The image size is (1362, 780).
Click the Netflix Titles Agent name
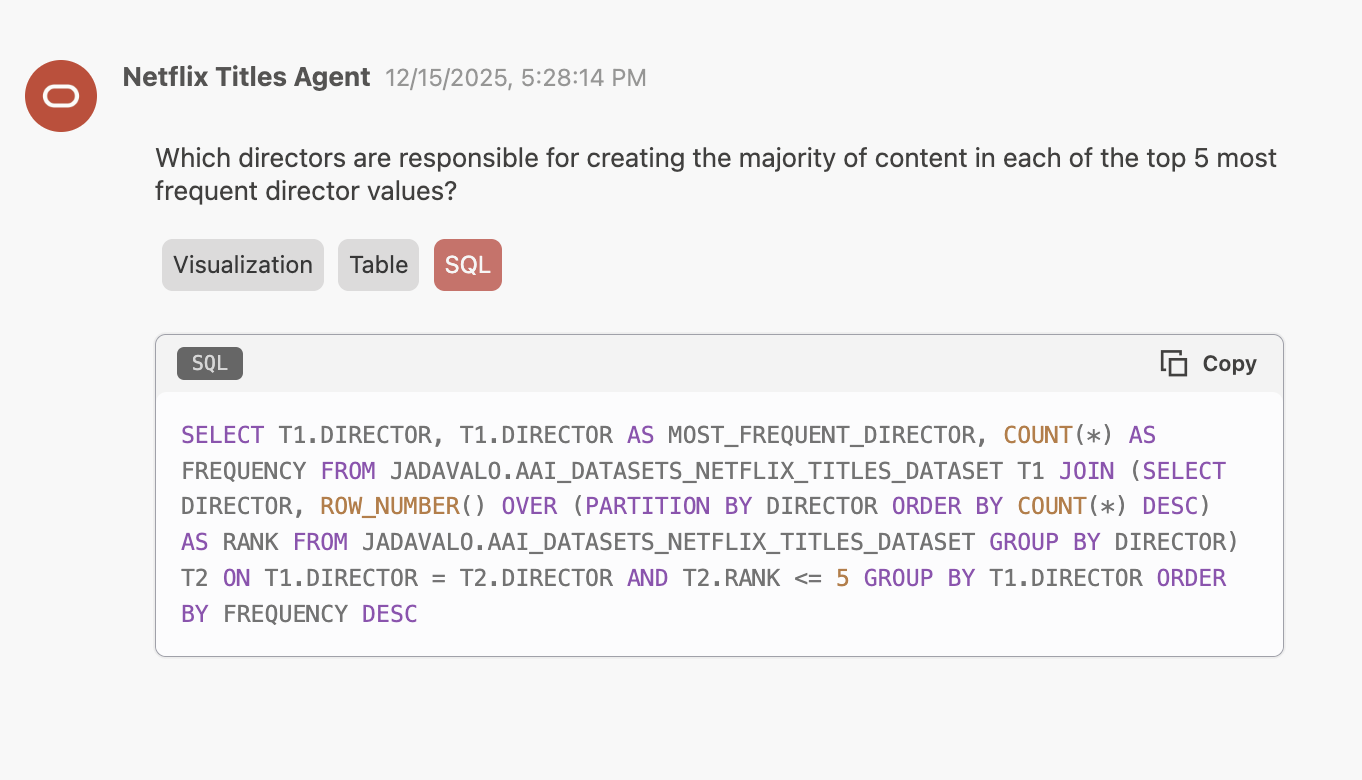click(246, 77)
